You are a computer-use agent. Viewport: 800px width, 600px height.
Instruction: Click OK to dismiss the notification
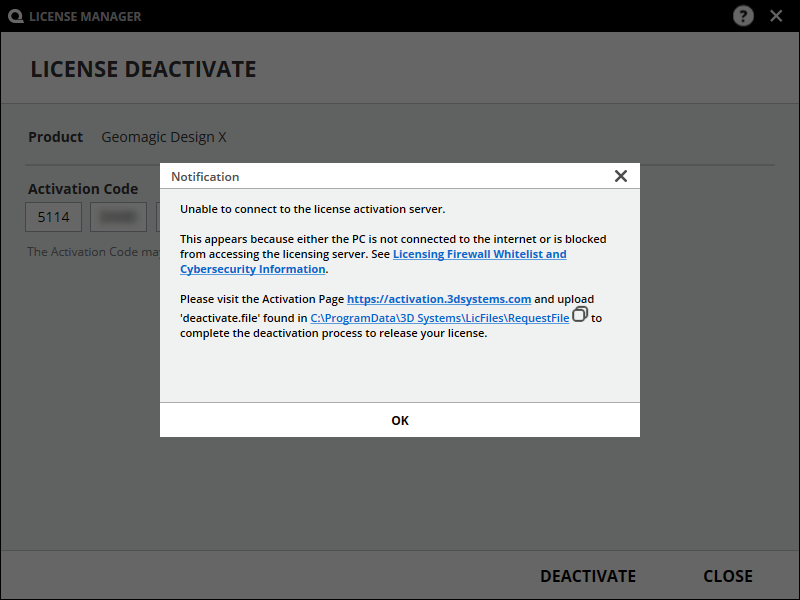[400, 420]
